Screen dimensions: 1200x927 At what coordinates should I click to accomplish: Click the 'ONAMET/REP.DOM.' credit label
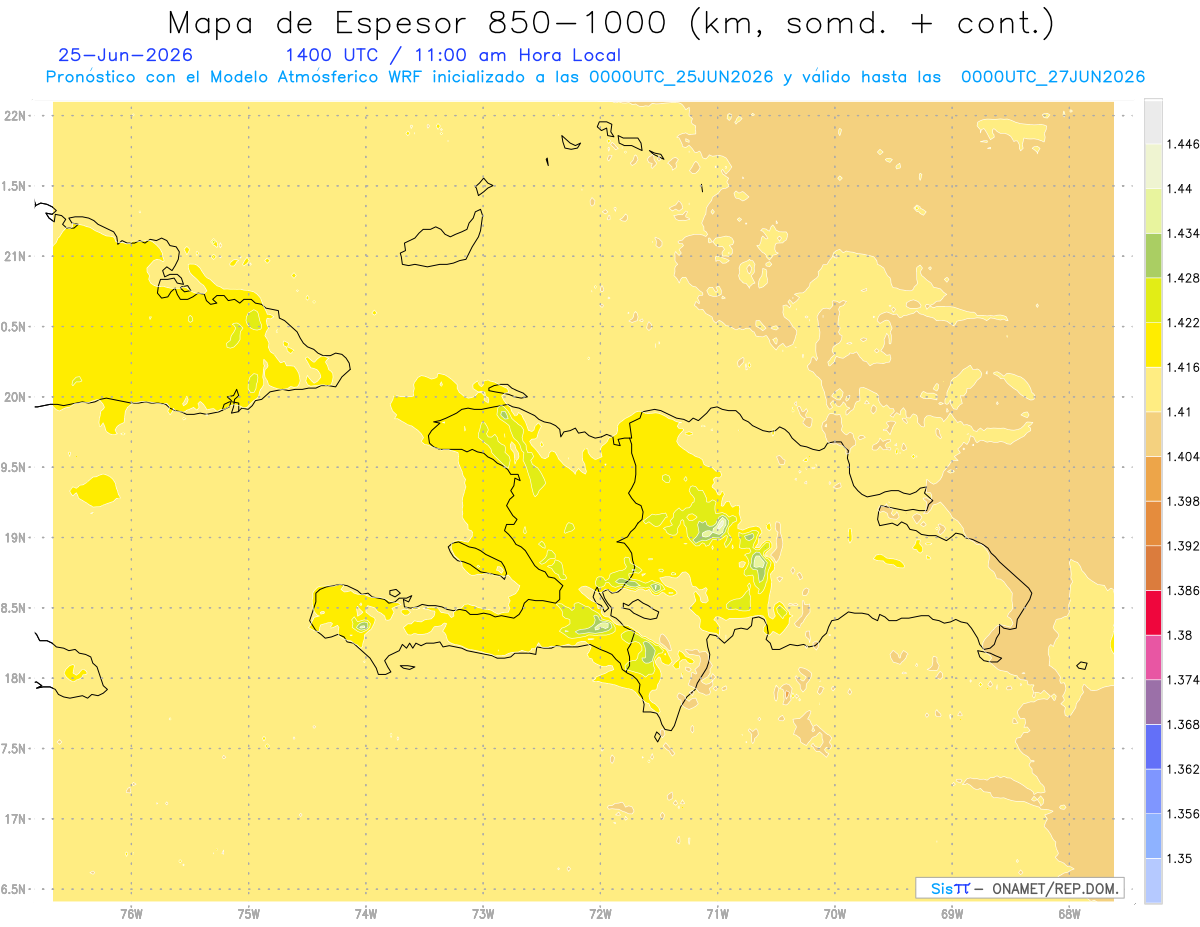1054,888
